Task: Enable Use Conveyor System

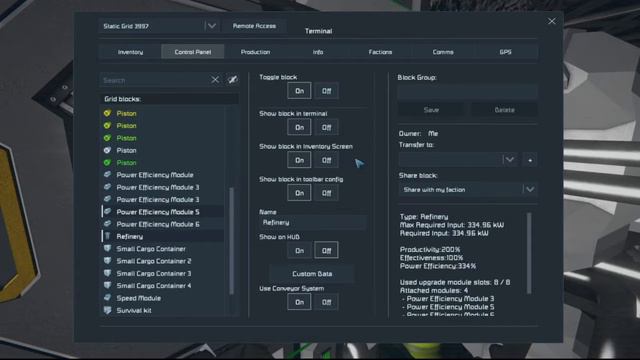Action: pyautogui.click(x=299, y=302)
